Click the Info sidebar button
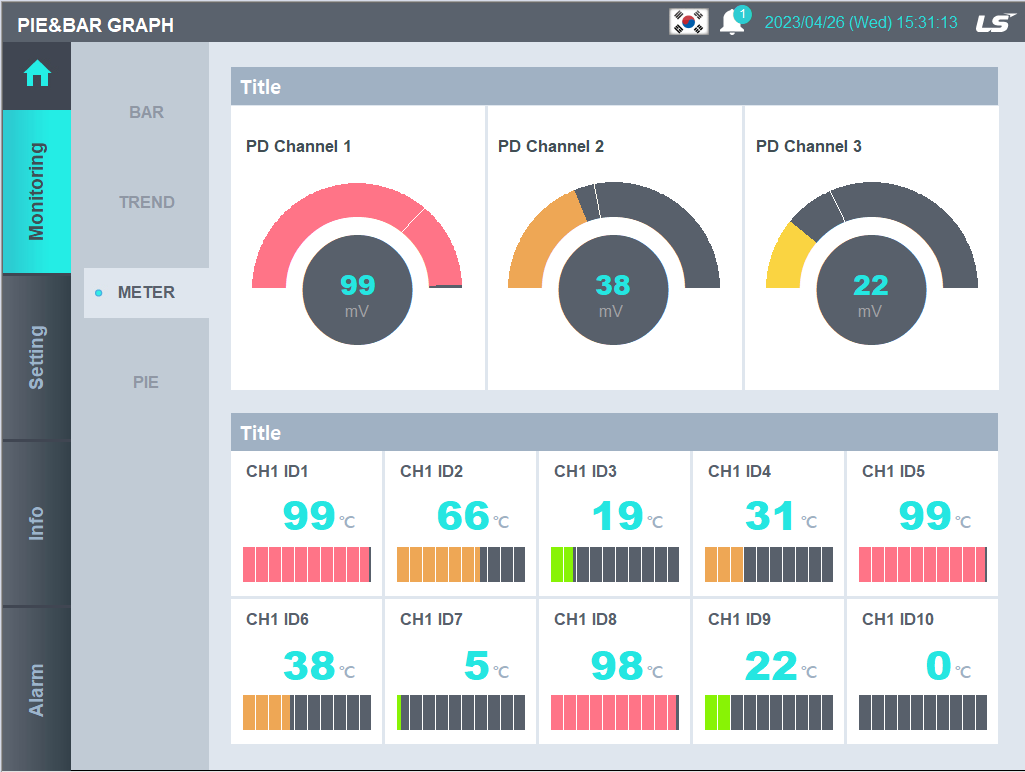1025x772 pixels. click(x=37, y=519)
